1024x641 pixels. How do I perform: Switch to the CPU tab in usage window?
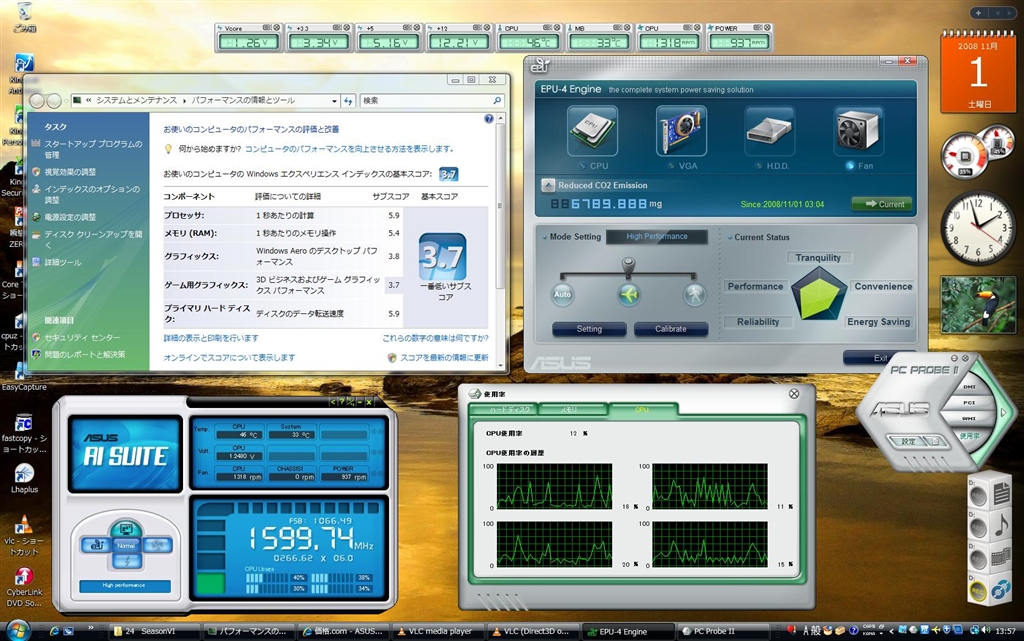(642, 409)
